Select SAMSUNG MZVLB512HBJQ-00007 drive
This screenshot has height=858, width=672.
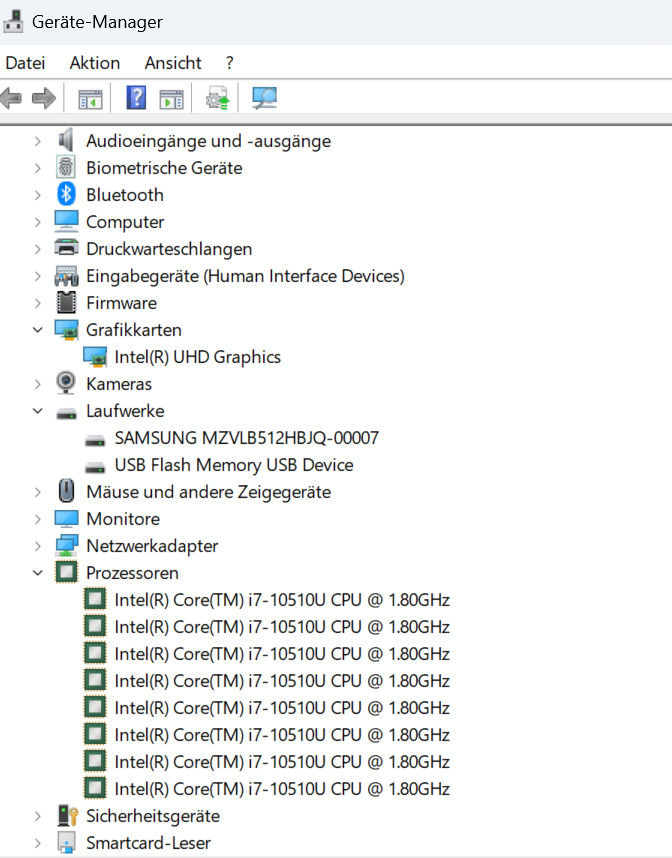[246, 438]
